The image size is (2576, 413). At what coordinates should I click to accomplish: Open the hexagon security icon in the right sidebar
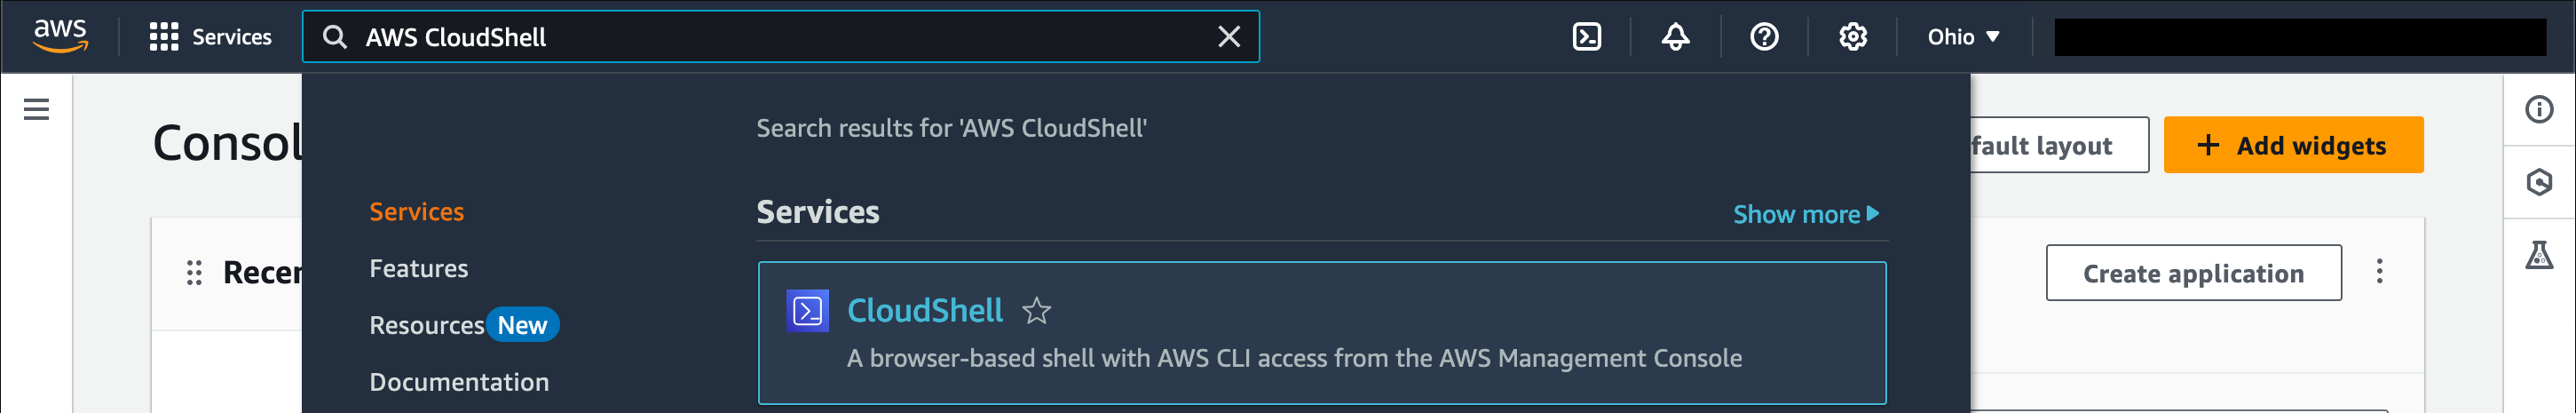click(2538, 182)
